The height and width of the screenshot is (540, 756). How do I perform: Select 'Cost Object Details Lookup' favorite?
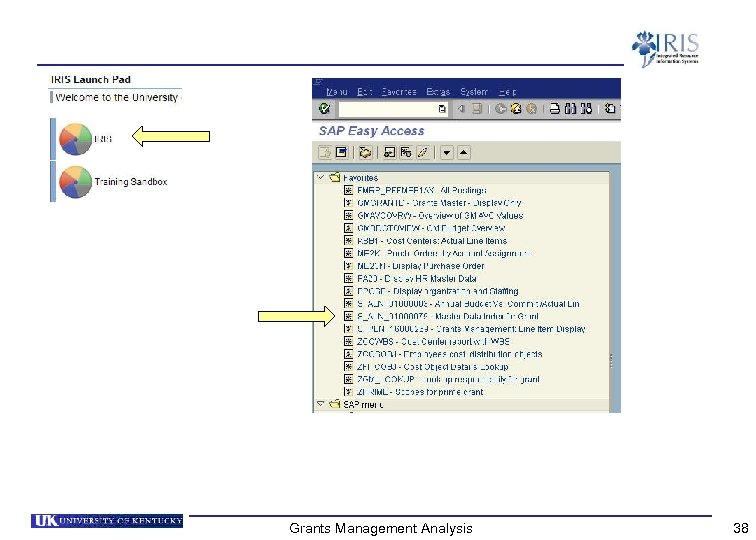click(433, 366)
